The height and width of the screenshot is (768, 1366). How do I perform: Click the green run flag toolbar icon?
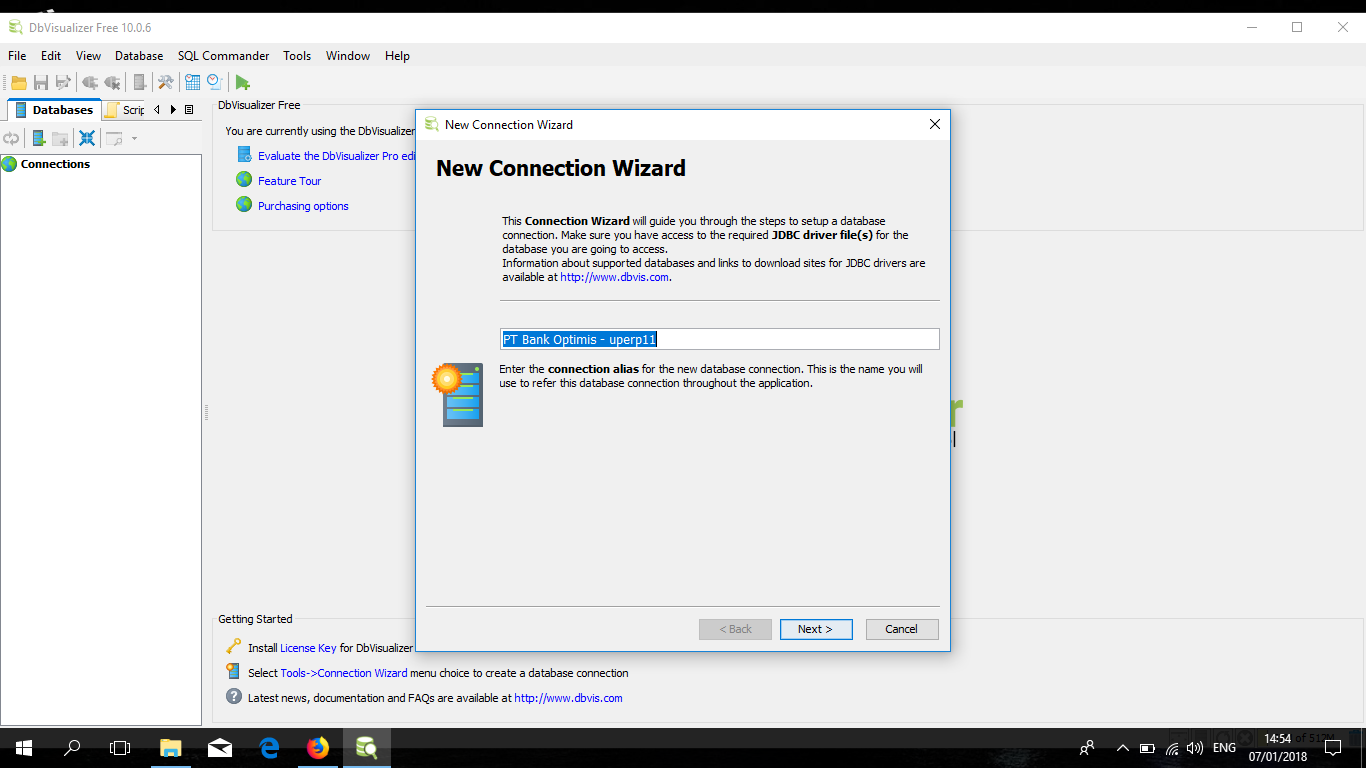click(242, 82)
